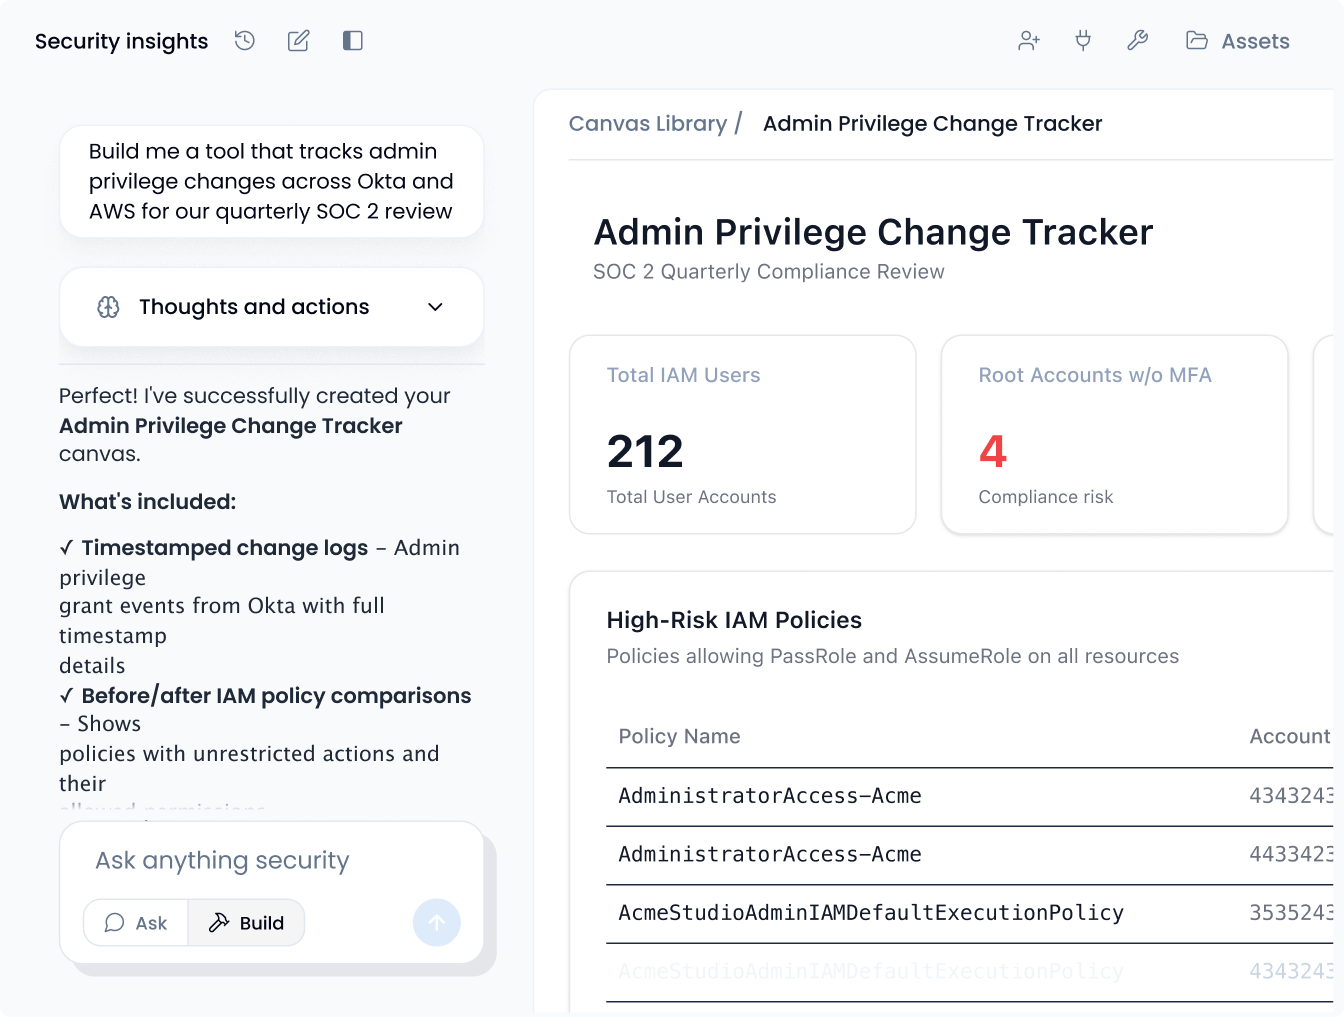The width and height of the screenshot is (1344, 1017).
Task: Select the AcmeStudioAdminIAMDefaultExecutionPolicy row with account 3535243
Action: (970, 914)
